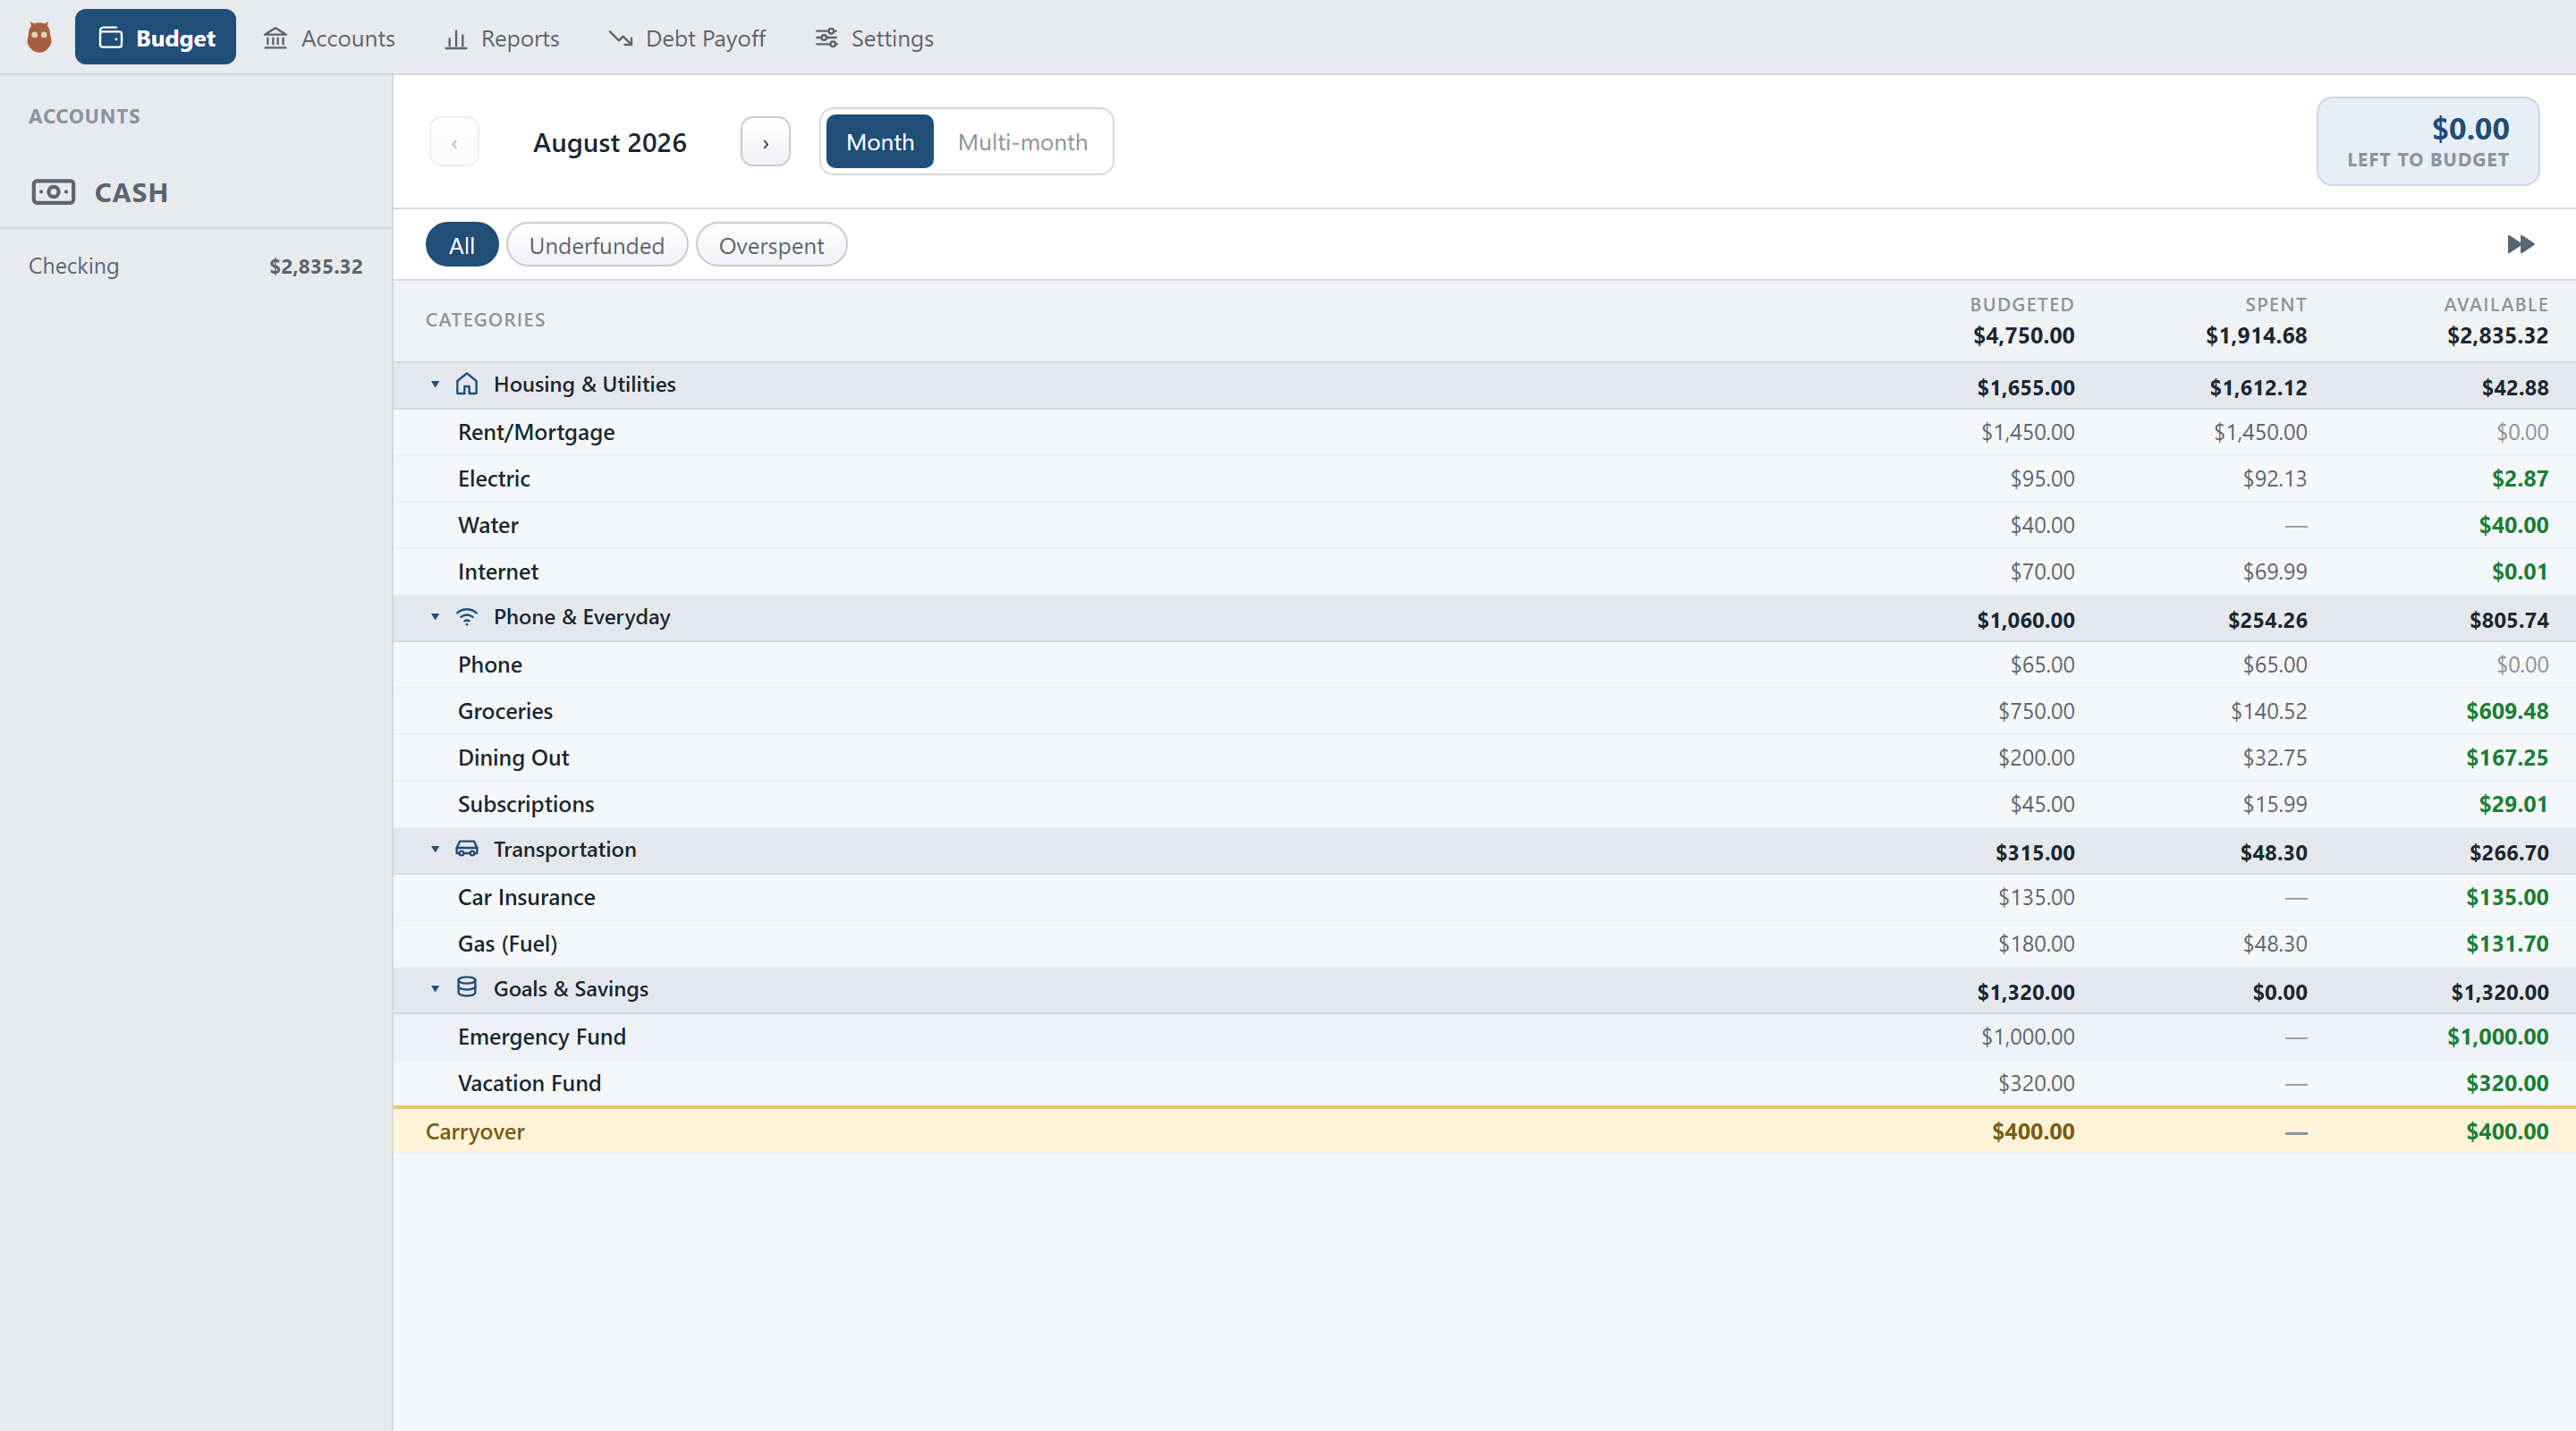Click the Phone & Everyday wifi icon
This screenshot has width=2576, height=1431.
pyautogui.click(x=467, y=617)
